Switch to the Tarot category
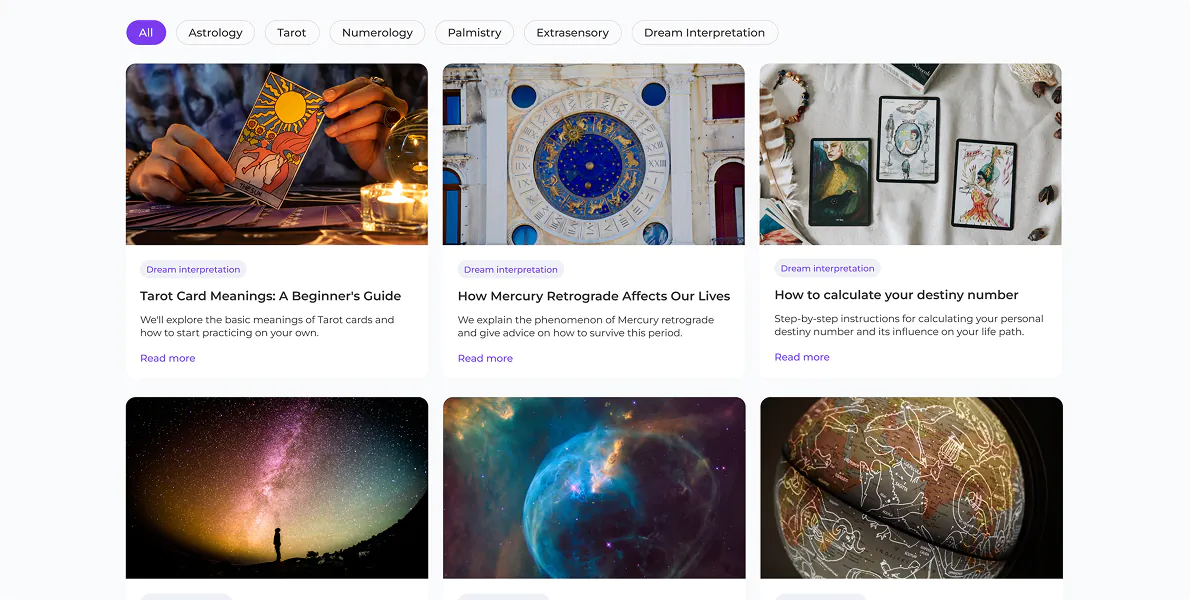The image size is (1190, 600). [x=291, y=33]
